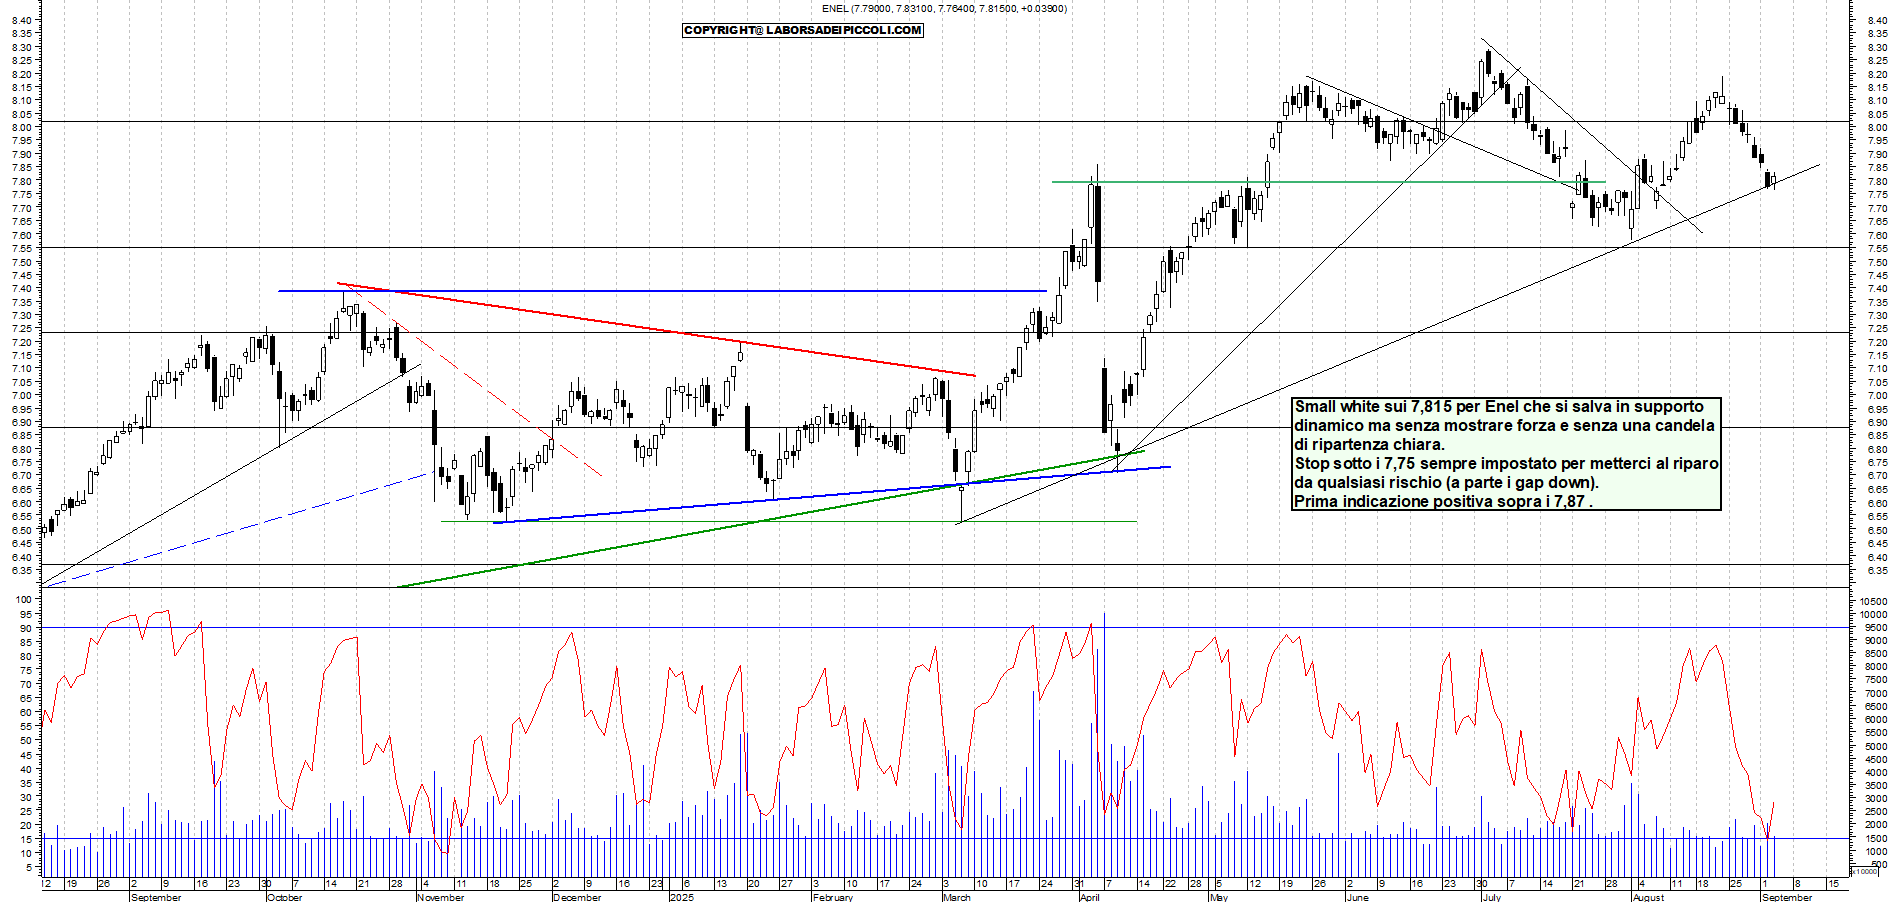The image size is (1890, 902).
Task: Click the text 'di ripartenza chiara.'
Action: [x=1370, y=445]
